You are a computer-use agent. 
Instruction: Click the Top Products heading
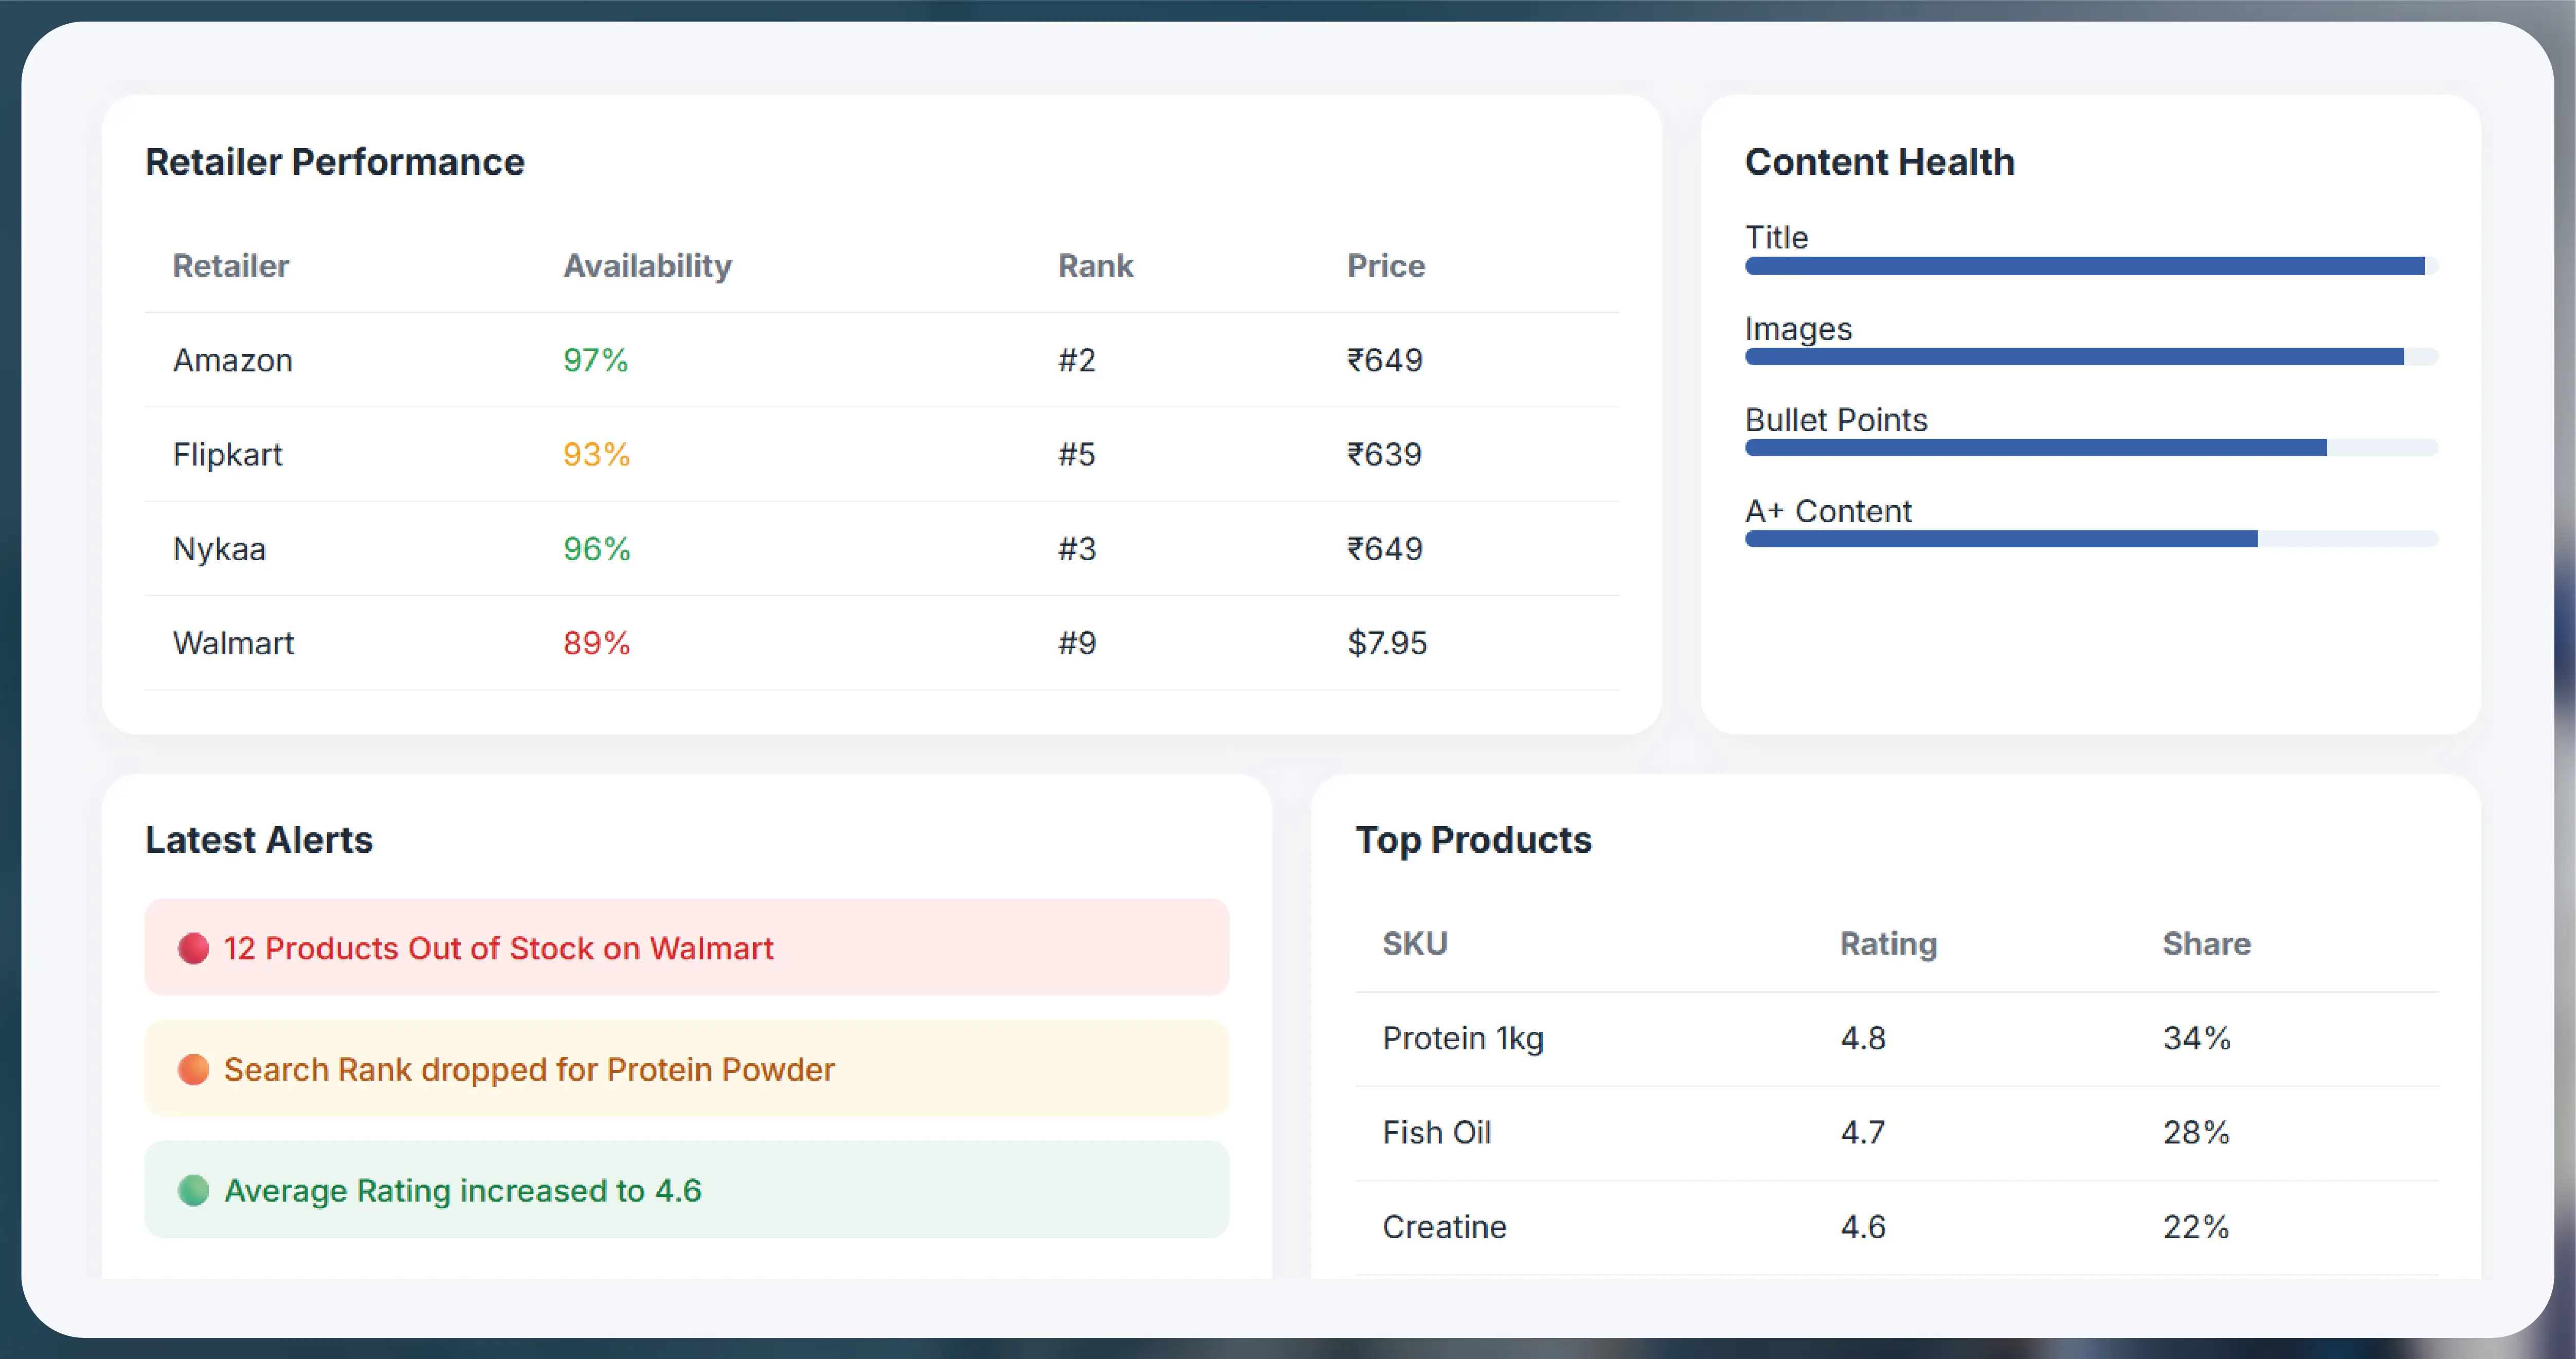click(1474, 840)
